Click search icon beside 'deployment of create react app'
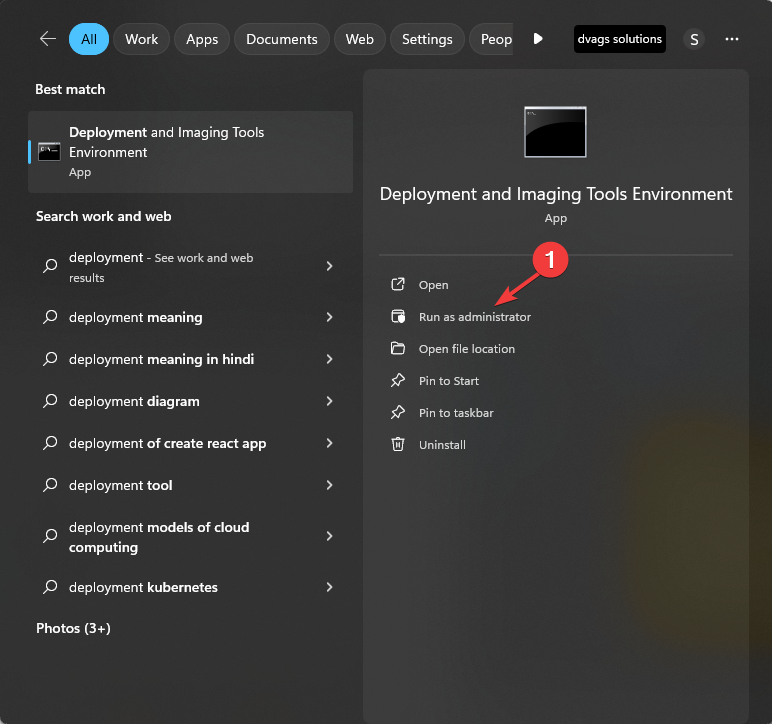 pos(50,443)
